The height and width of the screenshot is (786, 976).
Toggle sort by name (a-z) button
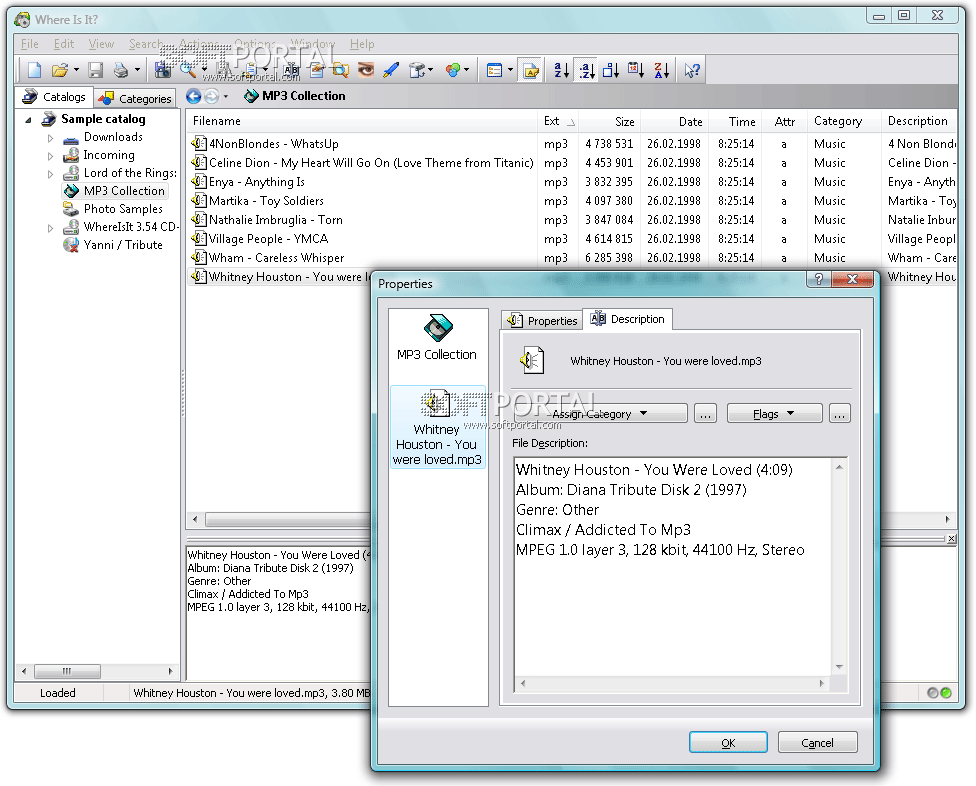(561, 70)
